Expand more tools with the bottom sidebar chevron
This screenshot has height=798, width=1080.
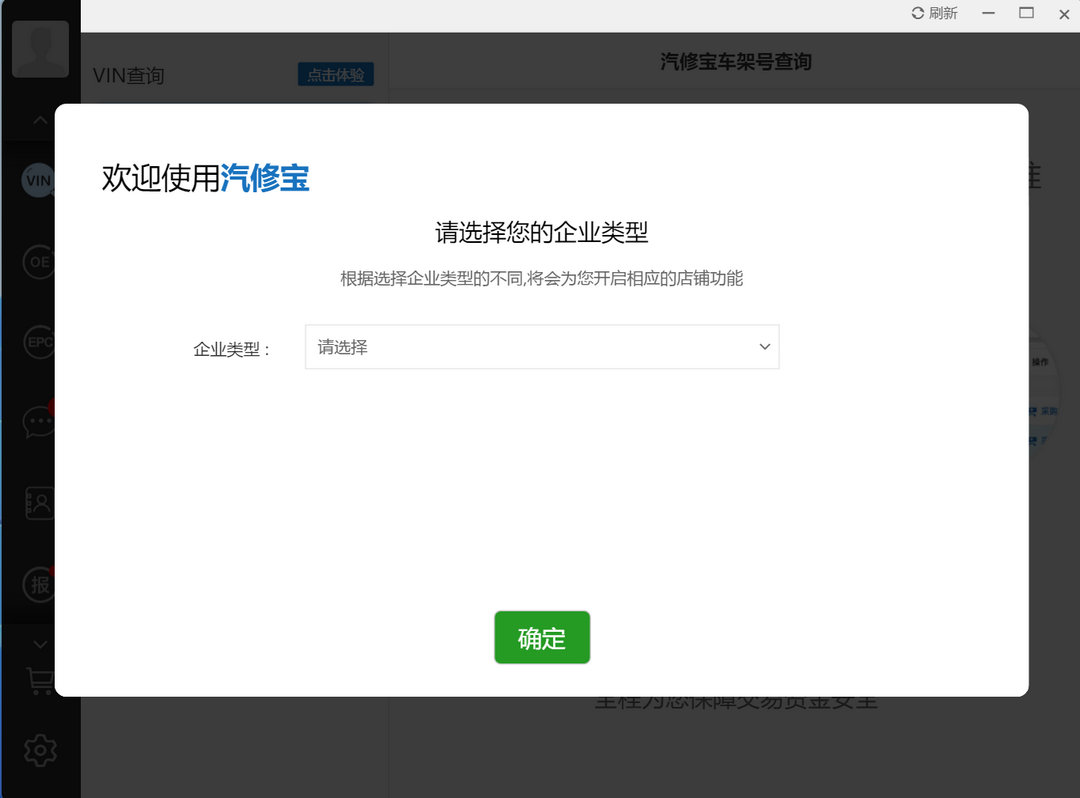(38, 643)
